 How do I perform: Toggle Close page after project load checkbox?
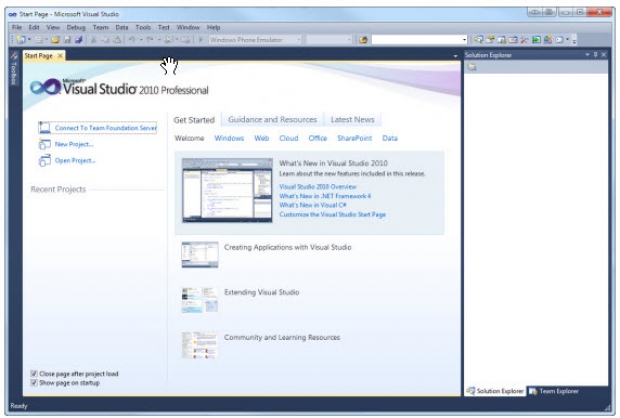(35, 374)
